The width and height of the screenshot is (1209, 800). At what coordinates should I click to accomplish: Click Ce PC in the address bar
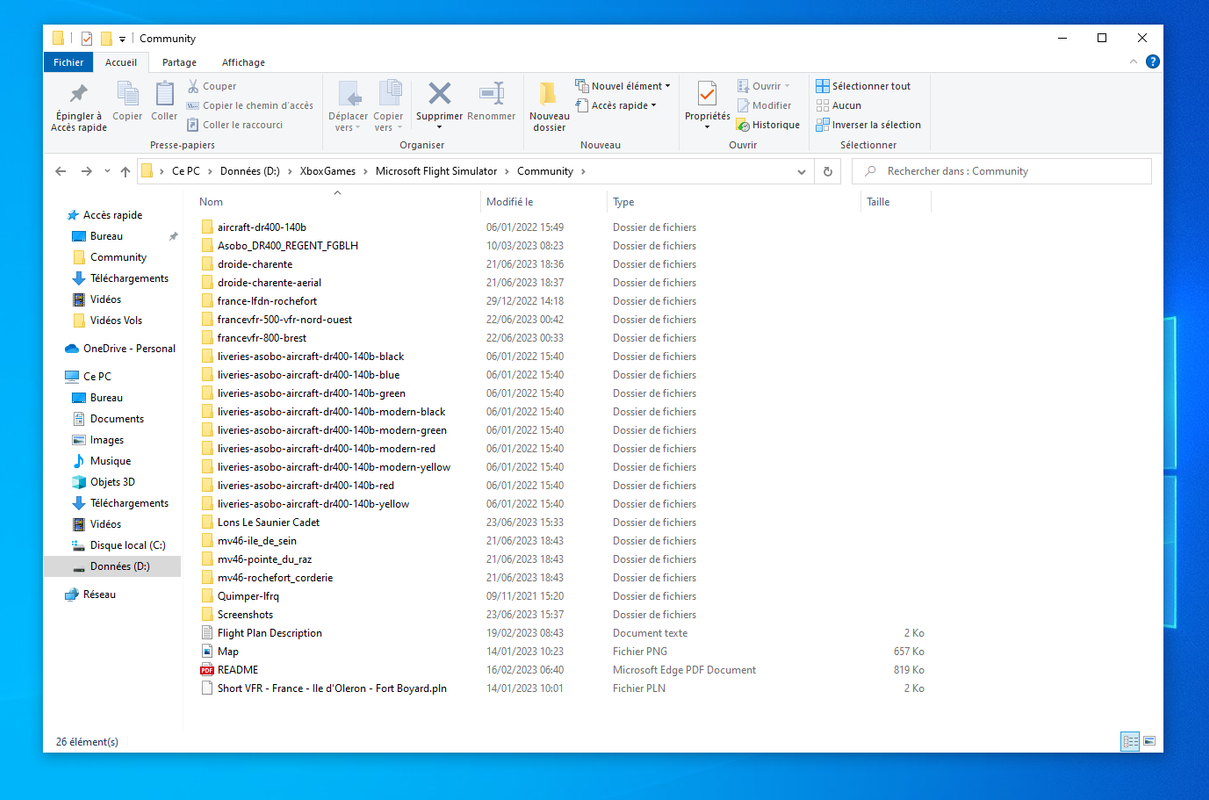[x=186, y=171]
